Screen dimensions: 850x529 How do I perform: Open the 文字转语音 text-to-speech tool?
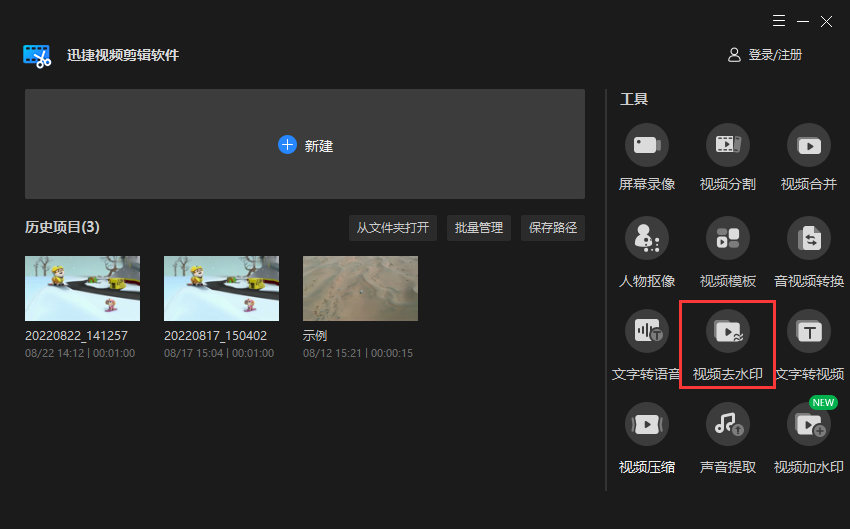(x=646, y=332)
